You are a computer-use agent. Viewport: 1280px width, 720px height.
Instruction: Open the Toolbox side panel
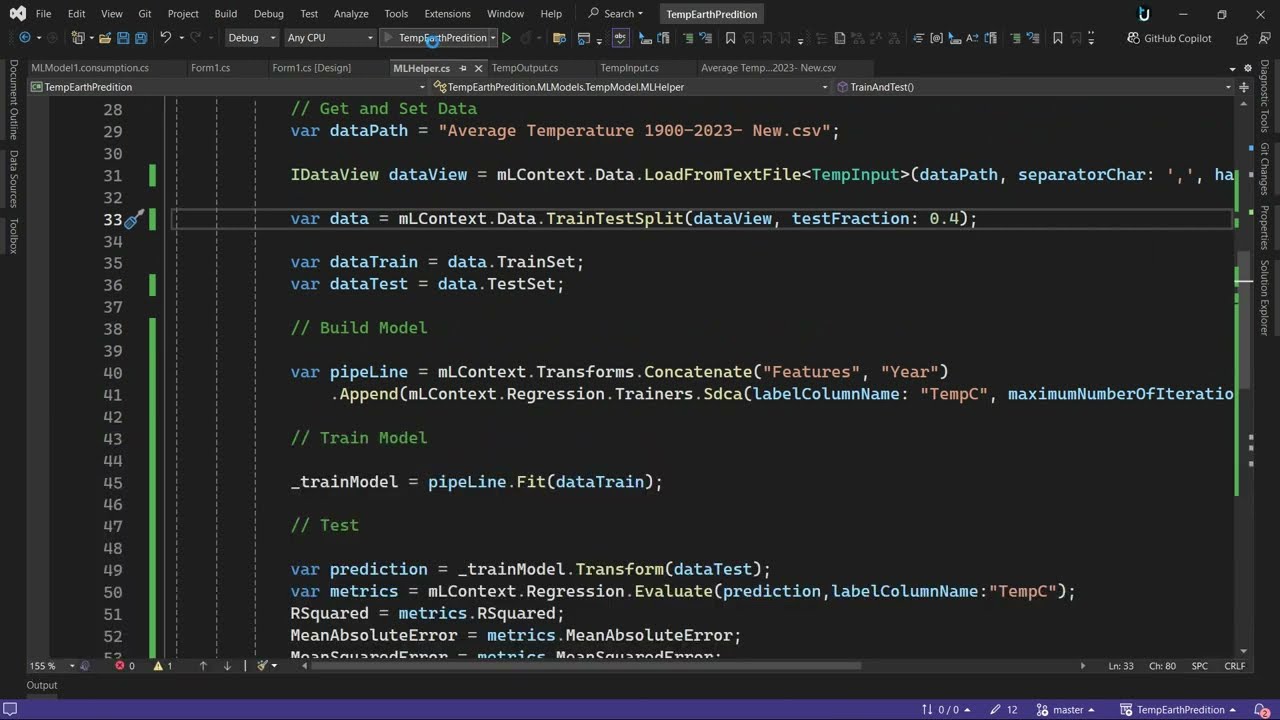[x=13, y=235]
